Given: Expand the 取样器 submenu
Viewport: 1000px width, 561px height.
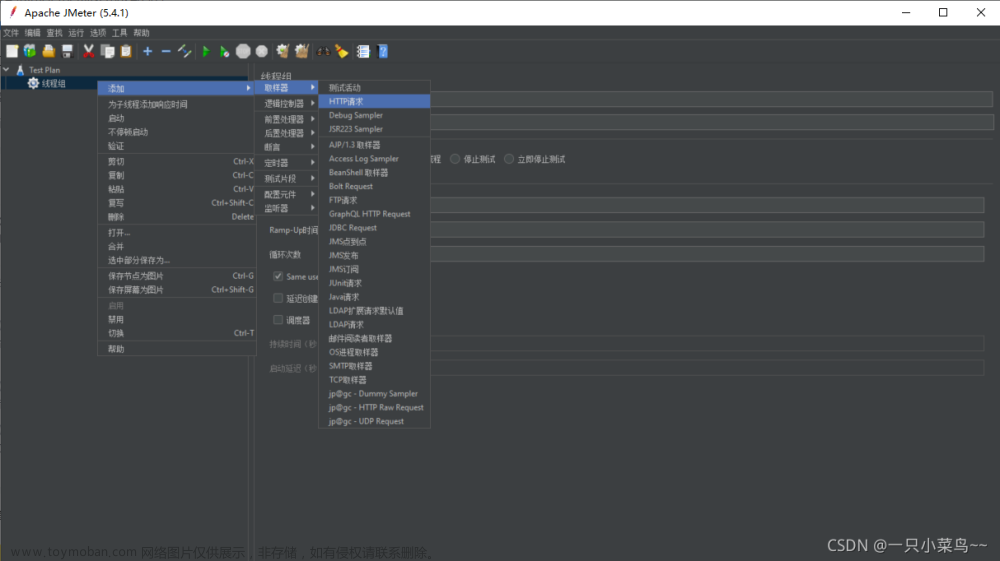Looking at the screenshot, I should (x=287, y=87).
